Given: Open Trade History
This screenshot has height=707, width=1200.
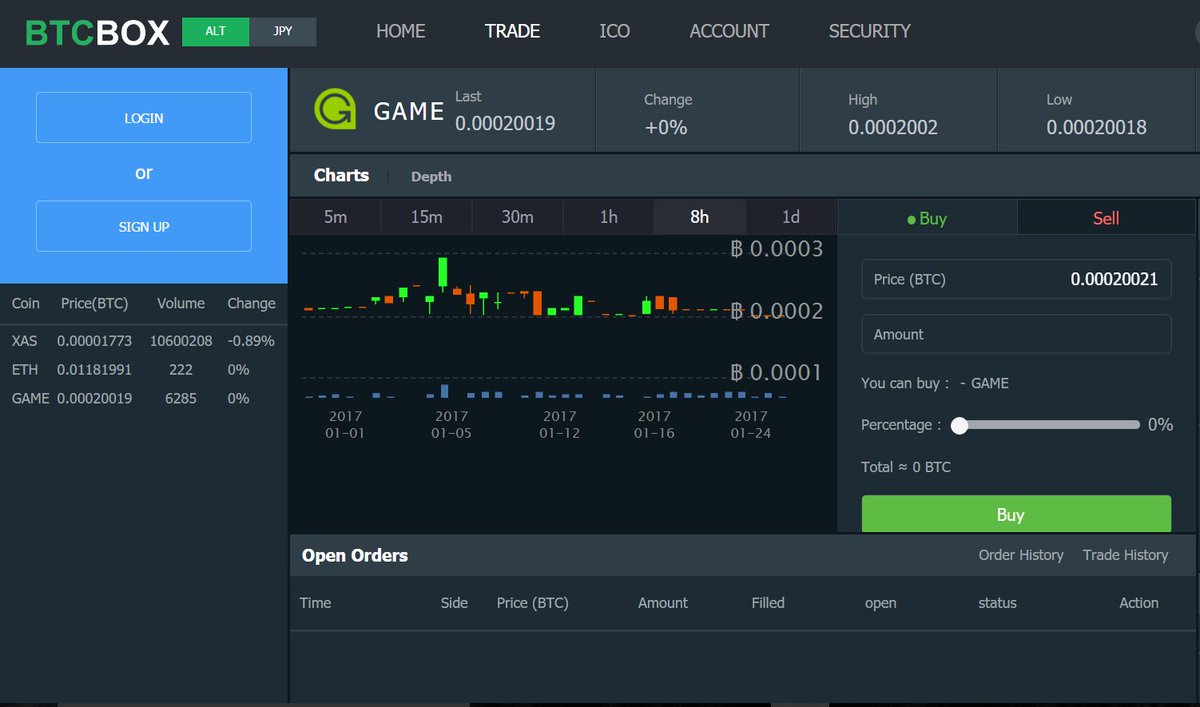Looking at the screenshot, I should tap(1125, 555).
